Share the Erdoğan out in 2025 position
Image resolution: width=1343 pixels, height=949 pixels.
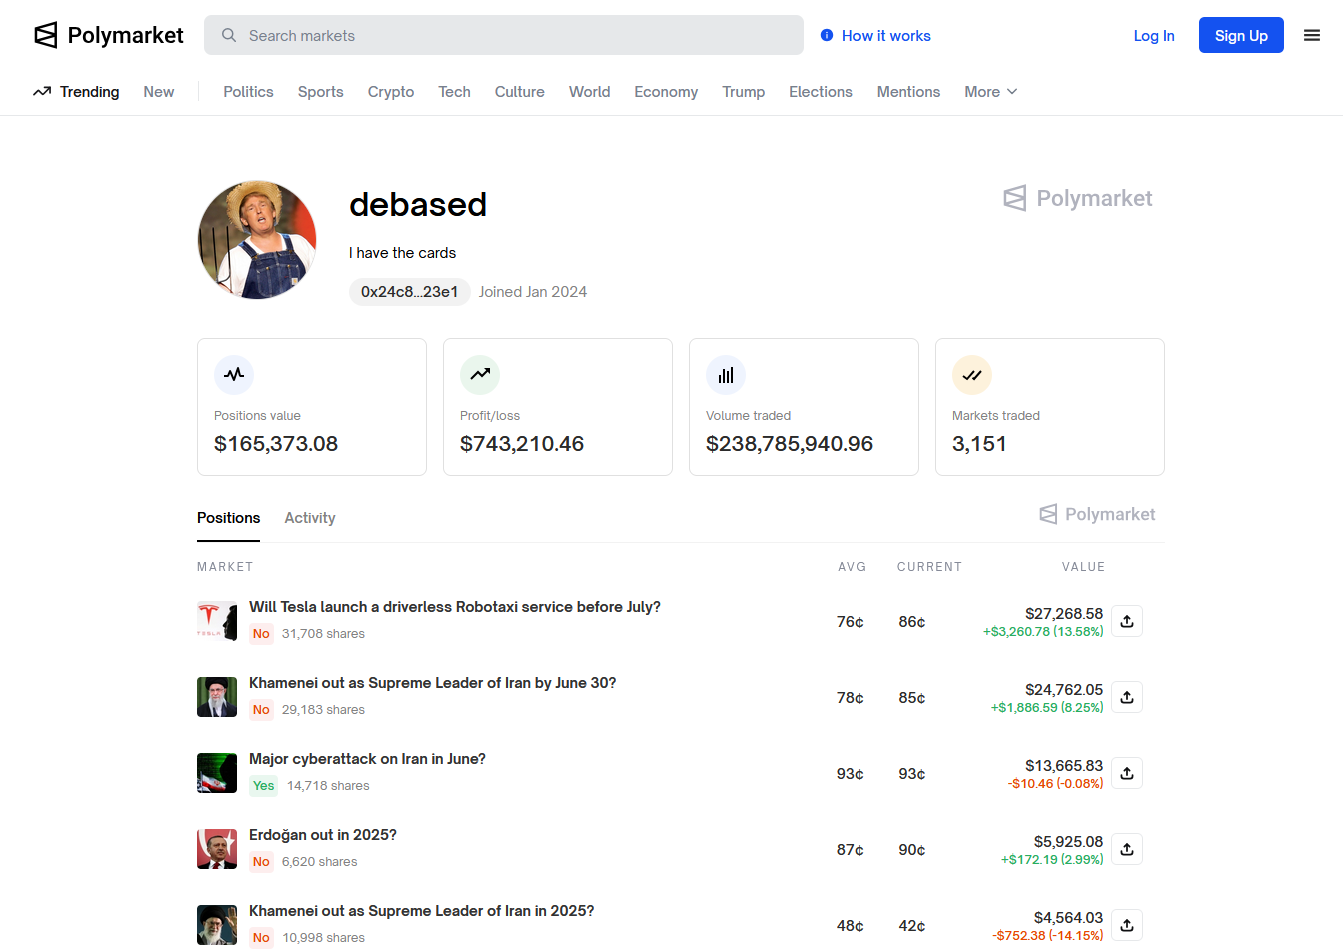point(1127,849)
